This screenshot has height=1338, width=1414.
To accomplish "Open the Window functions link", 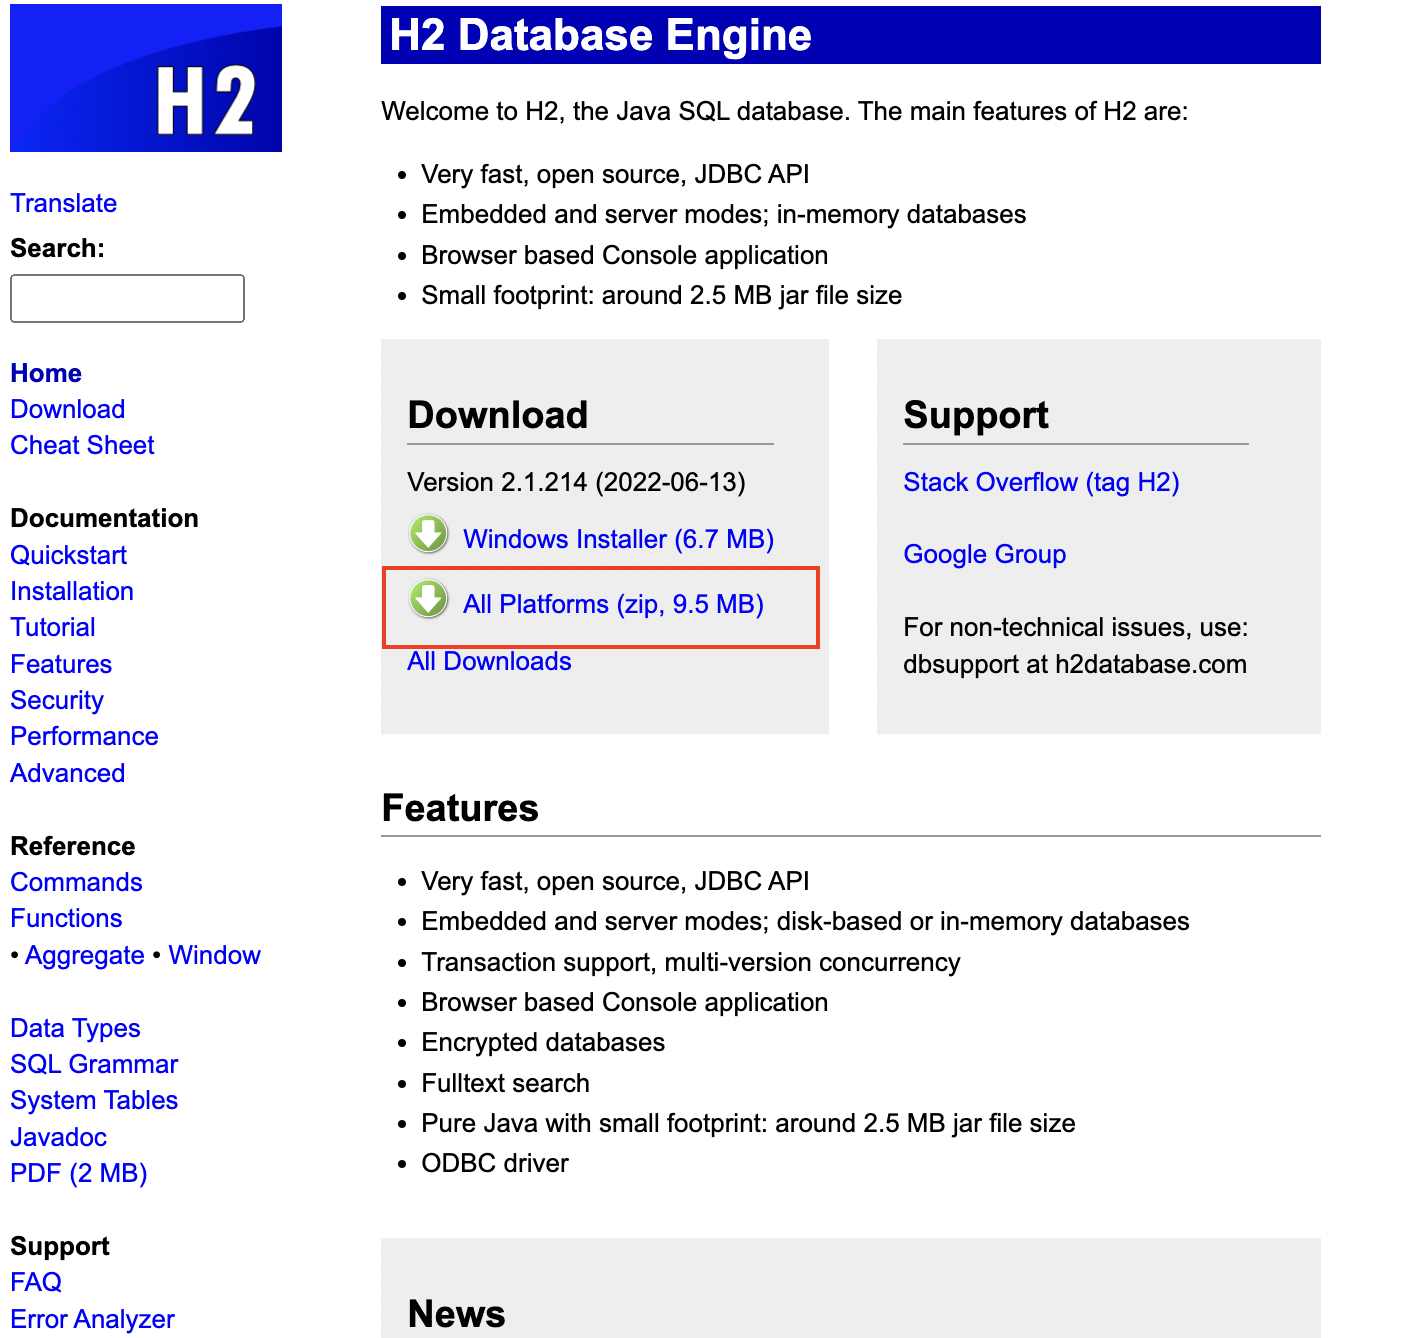I will (x=214, y=955).
